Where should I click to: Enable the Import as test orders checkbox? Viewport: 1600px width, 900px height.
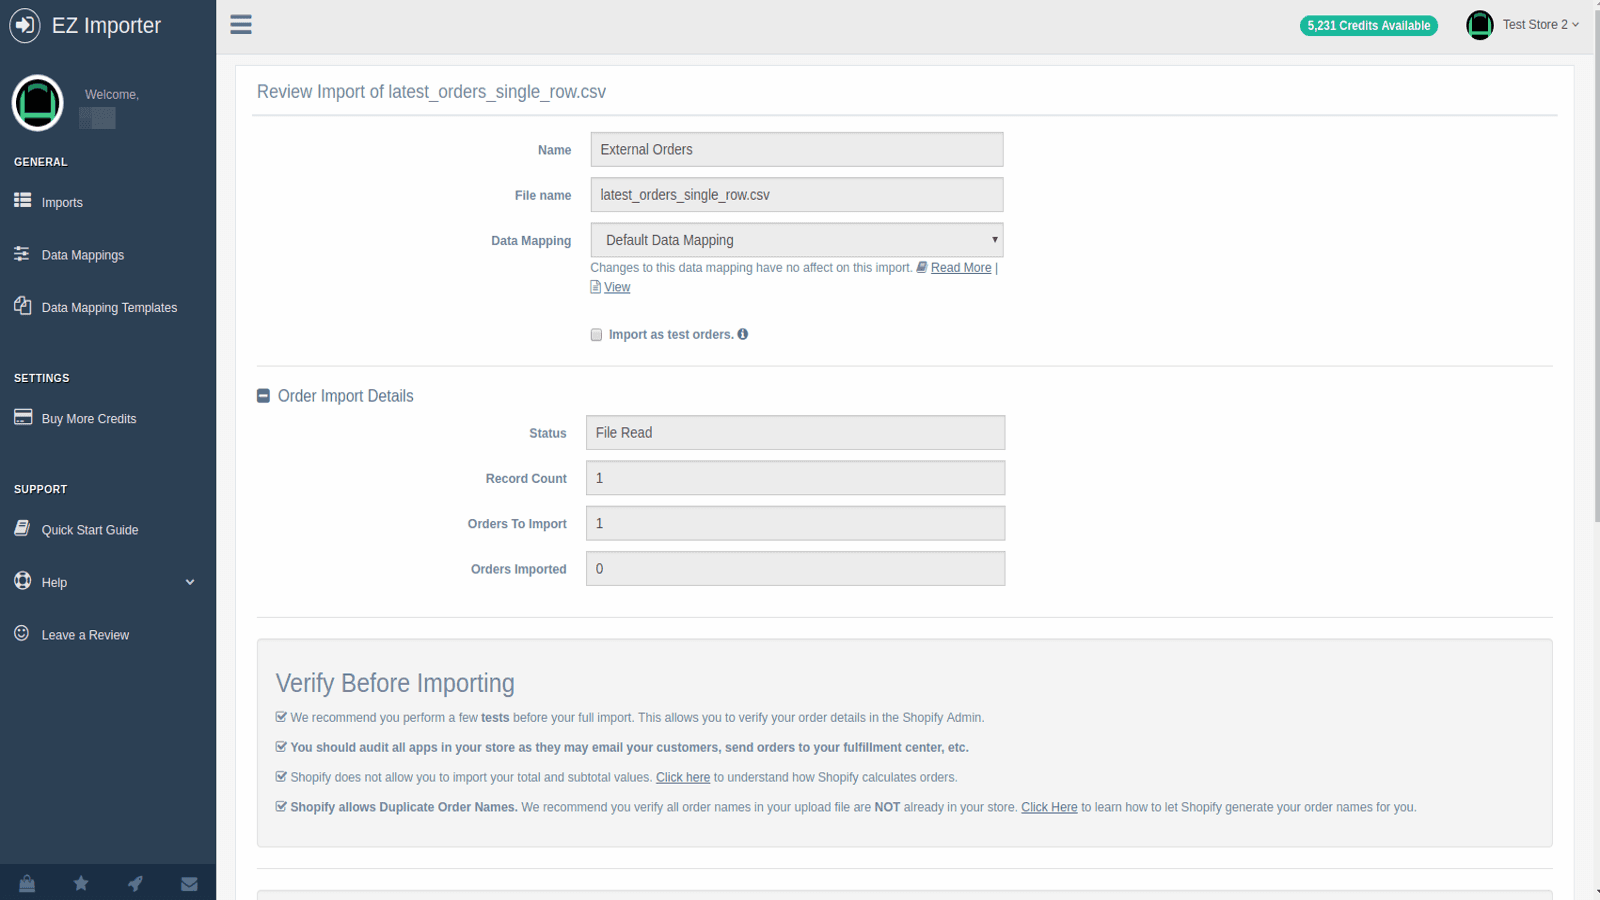pos(596,334)
